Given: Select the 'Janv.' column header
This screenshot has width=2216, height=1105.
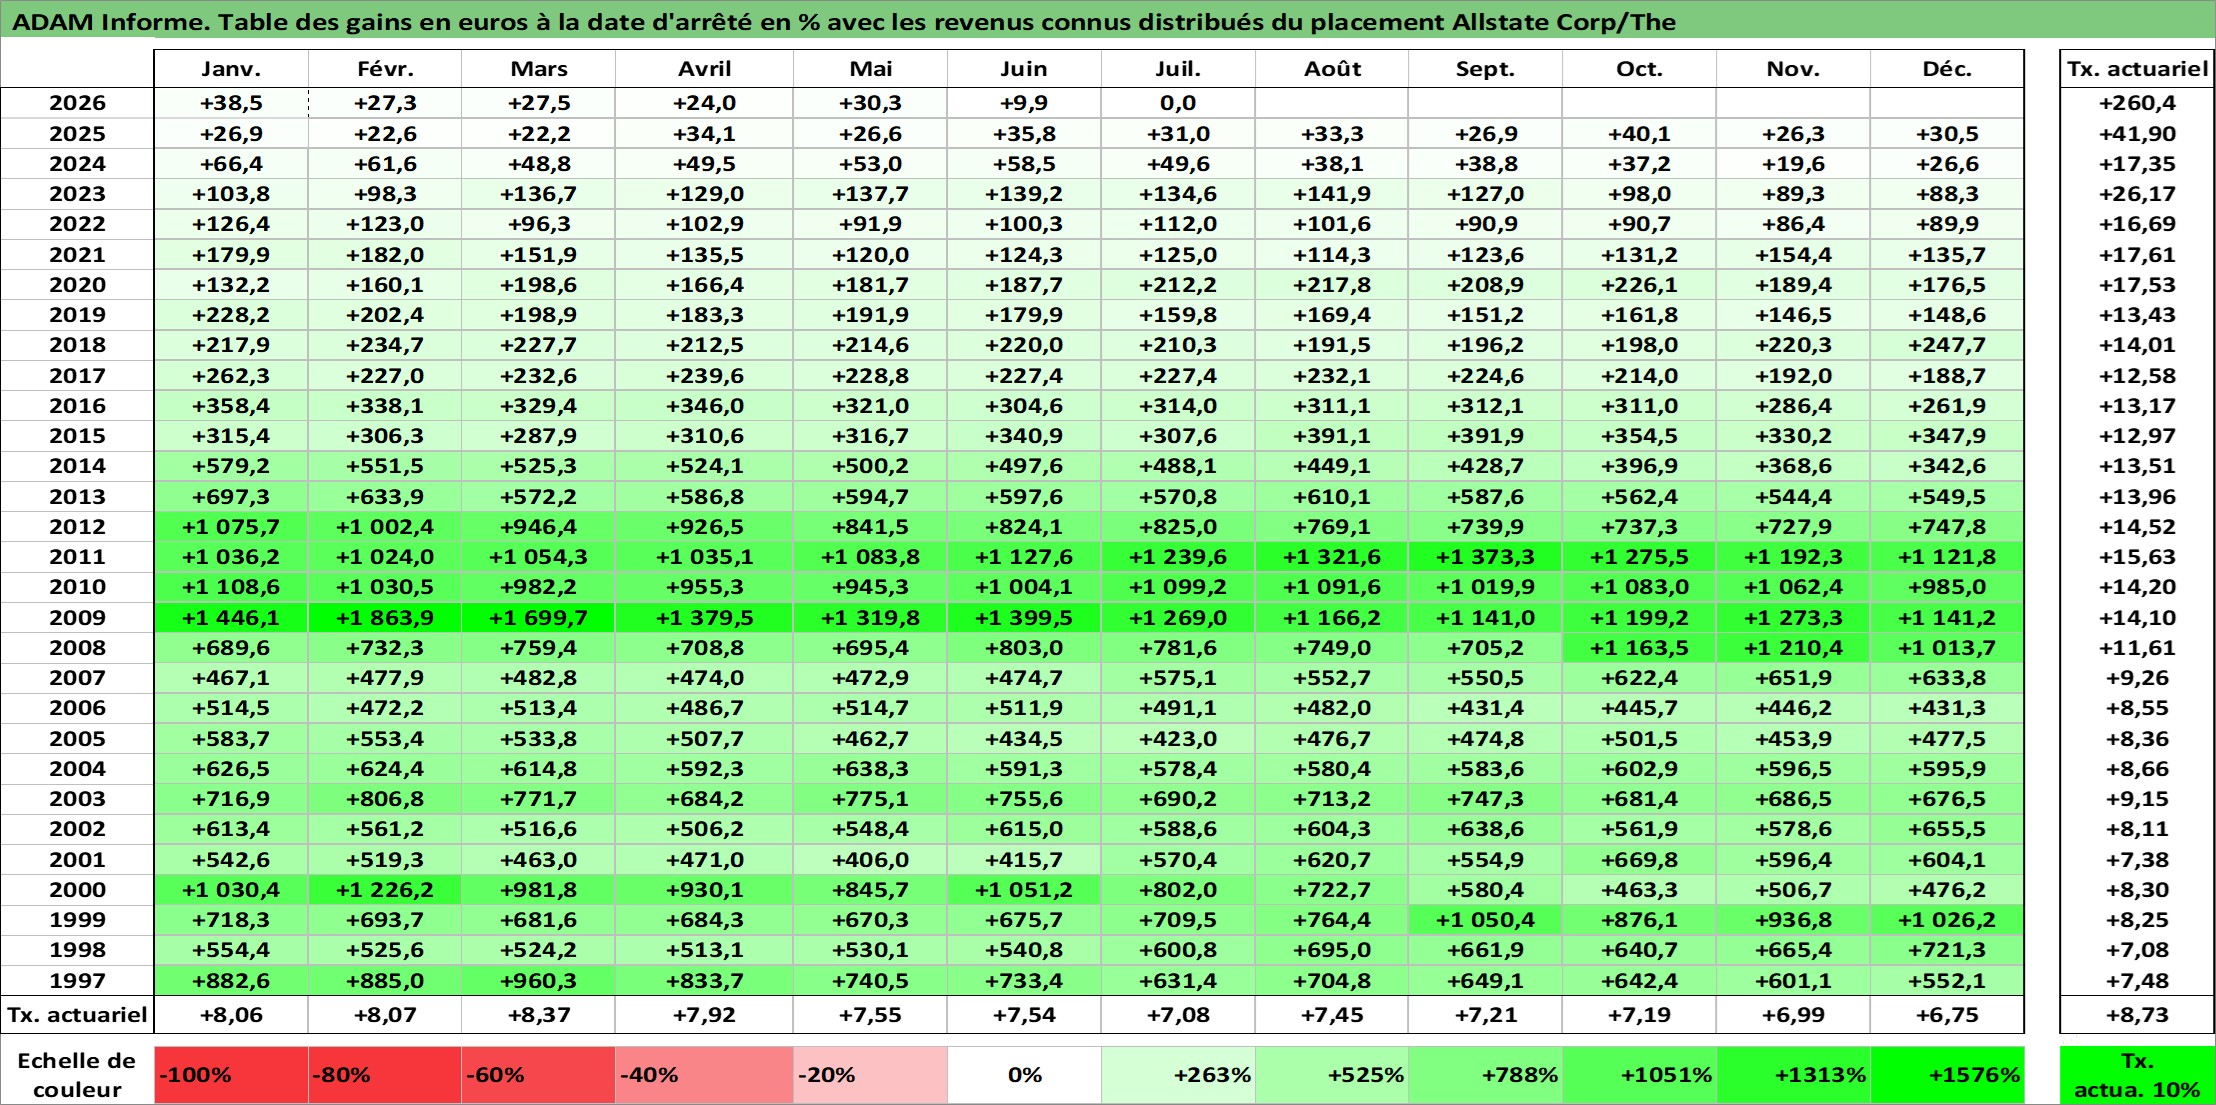Looking at the screenshot, I should 231,69.
